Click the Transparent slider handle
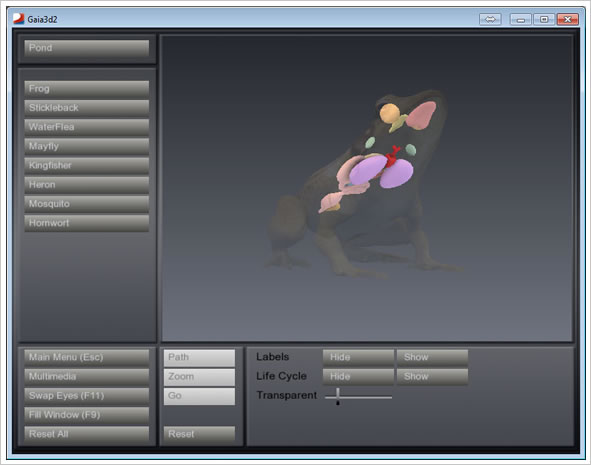Image resolution: width=591 pixels, height=465 pixels. [x=338, y=396]
